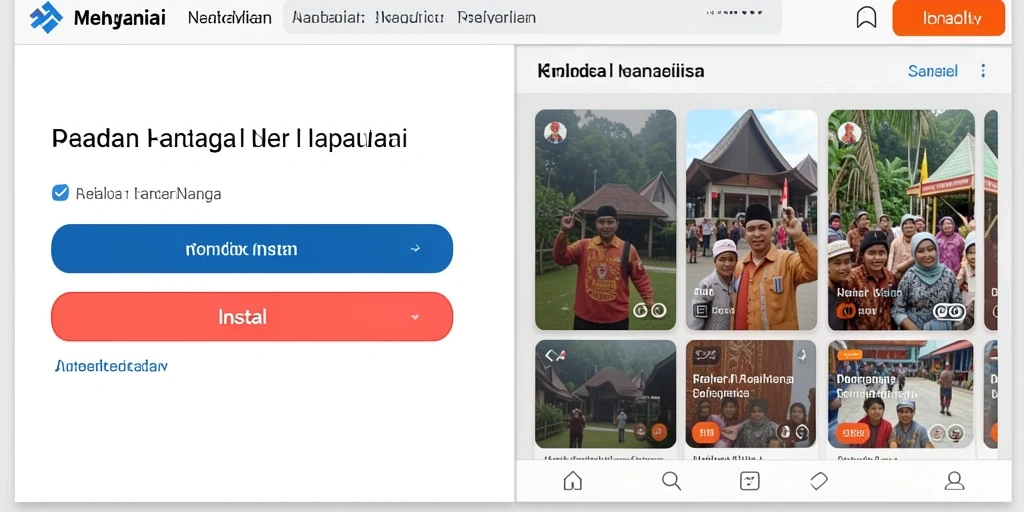The image size is (1024, 512).
Task: Open the Neatalviian menu item
Action: [229, 18]
